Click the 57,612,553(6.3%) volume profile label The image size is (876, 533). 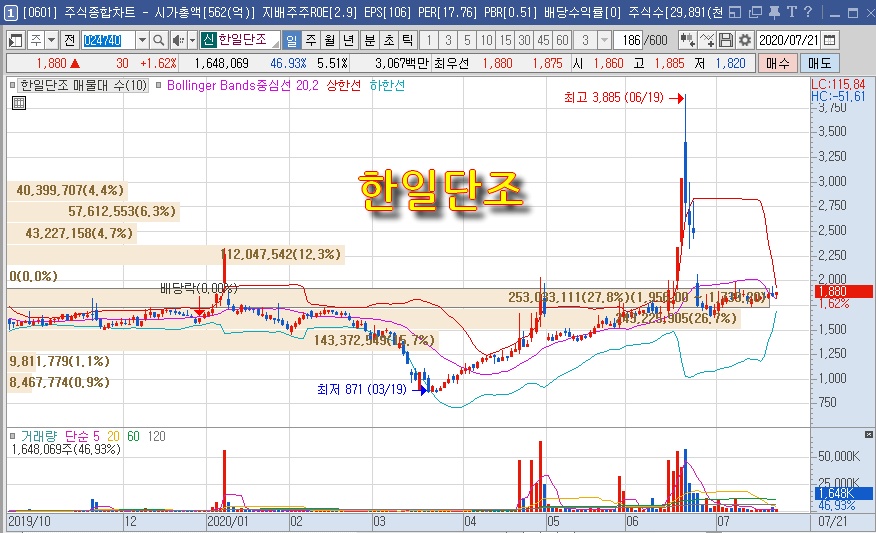click(x=122, y=211)
